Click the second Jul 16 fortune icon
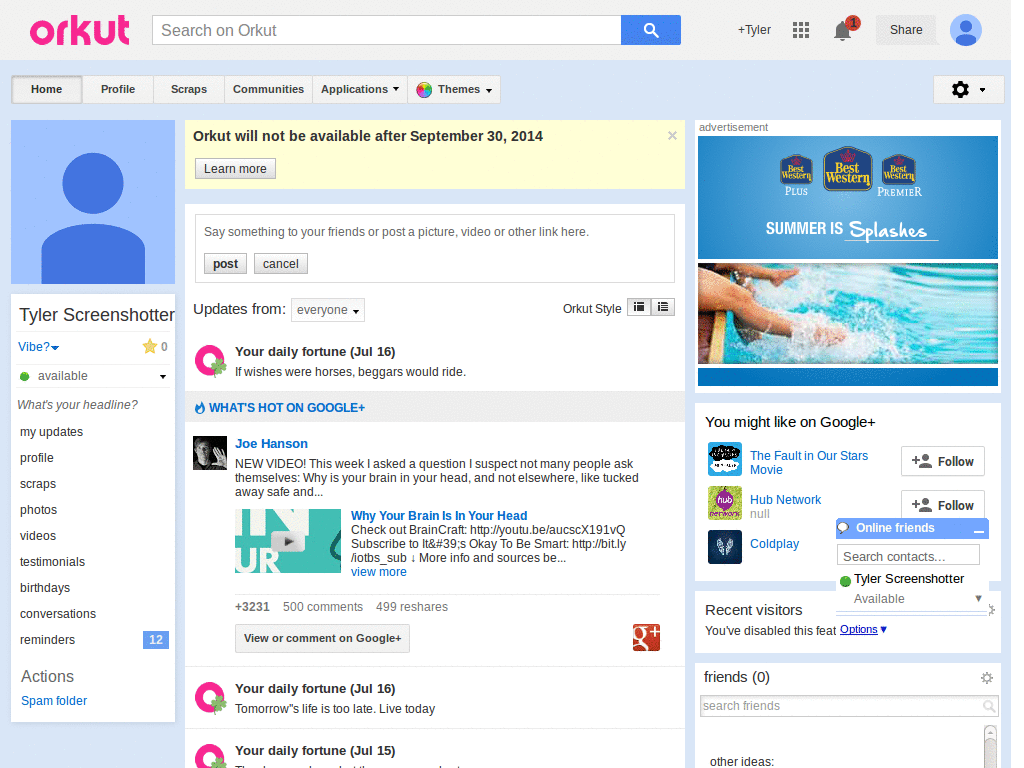Viewport: 1024px width, 768px height. pyautogui.click(x=211, y=698)
